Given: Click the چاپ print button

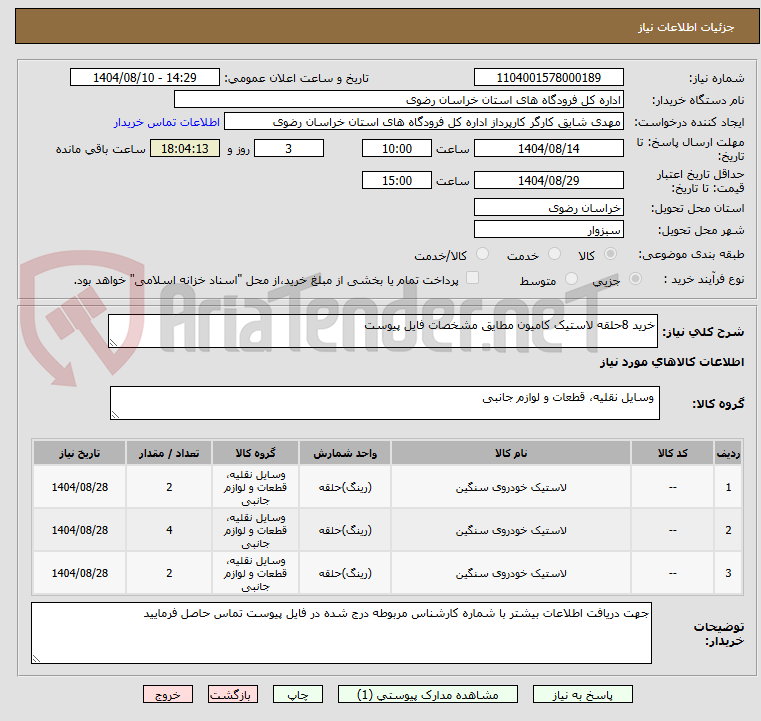Looking at the screenshot, I should pyautogui.click(x=298, y=694).
